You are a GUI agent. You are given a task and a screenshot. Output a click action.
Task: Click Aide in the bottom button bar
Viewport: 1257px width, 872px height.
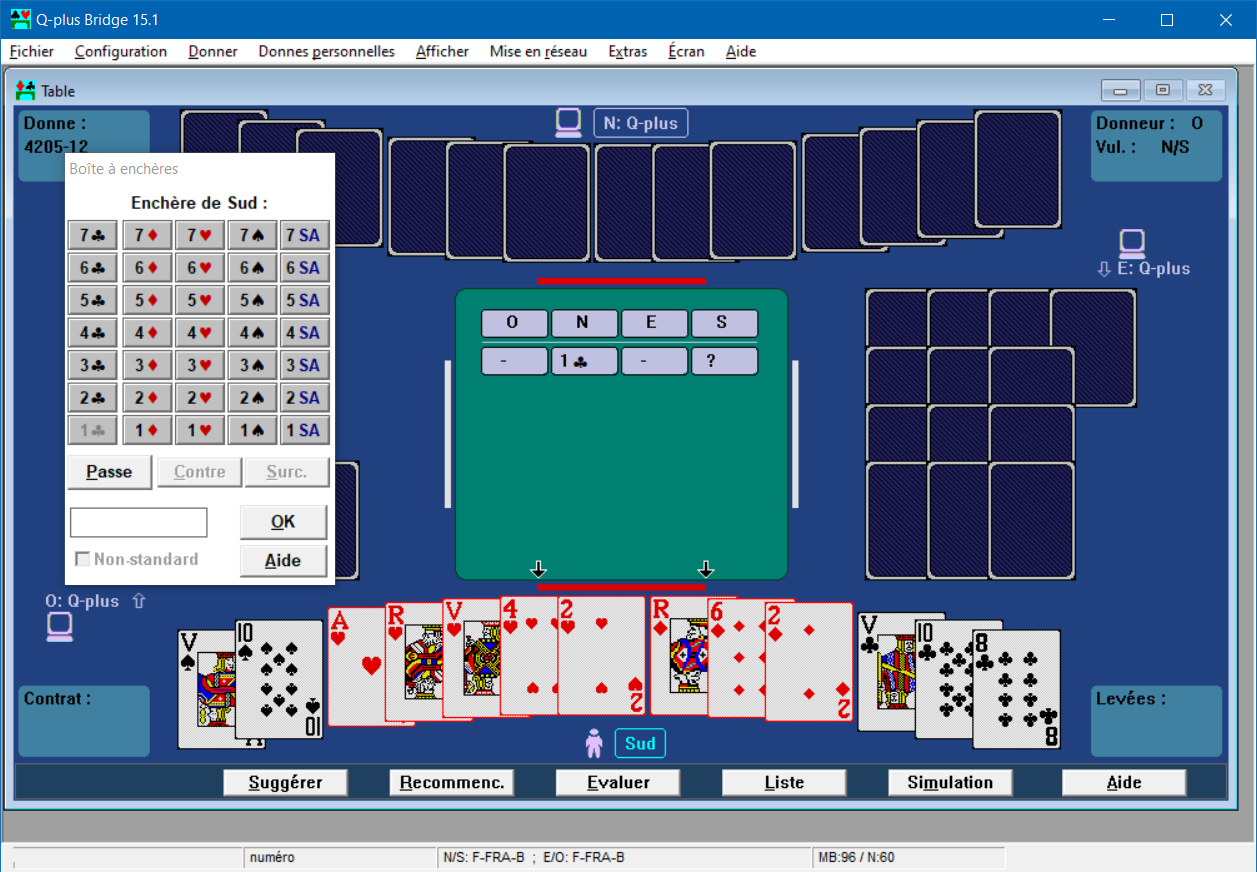(1124, 783)
